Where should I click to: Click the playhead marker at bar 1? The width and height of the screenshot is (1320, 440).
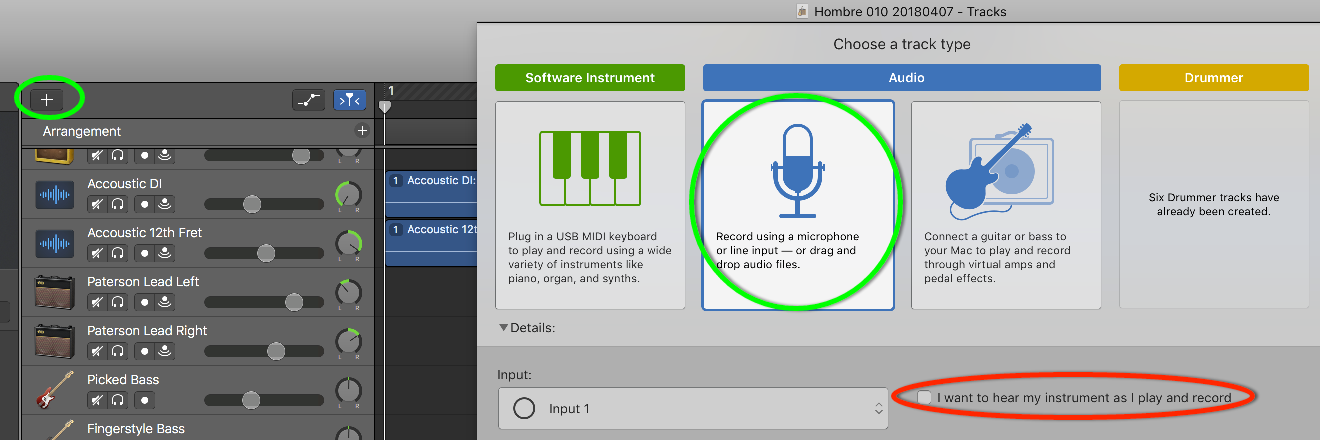(x=385, y=106)
